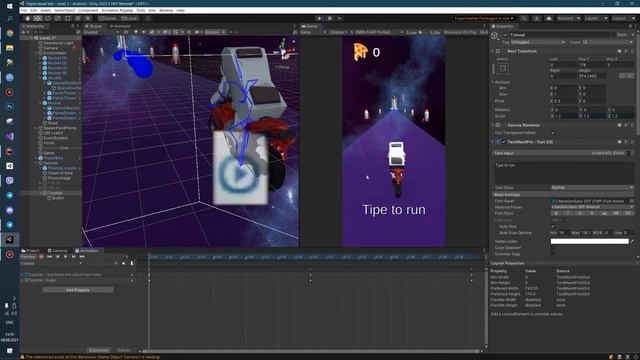Collapse the Level_1 scene in the Hierarchy

(31, 38)
